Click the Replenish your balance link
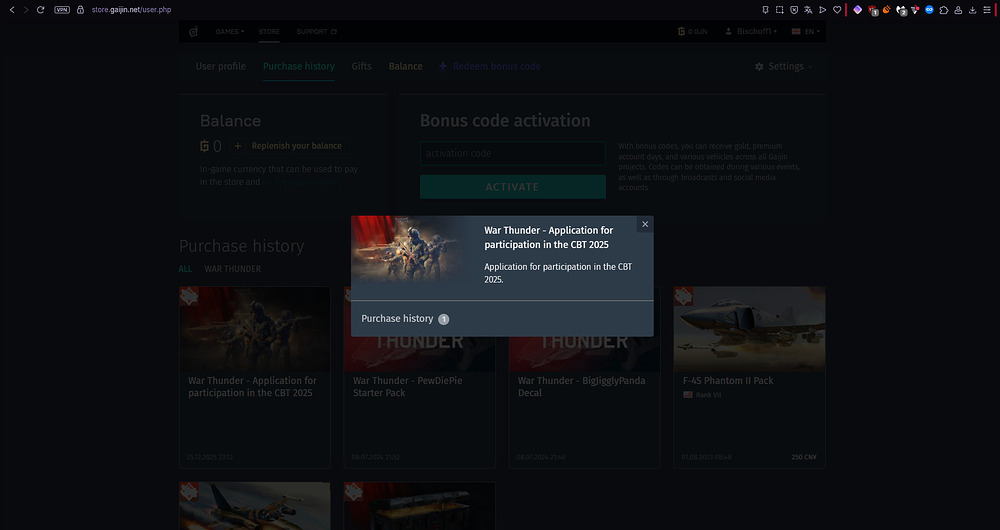Screen dimensions: 1000x530 [296, 146]
